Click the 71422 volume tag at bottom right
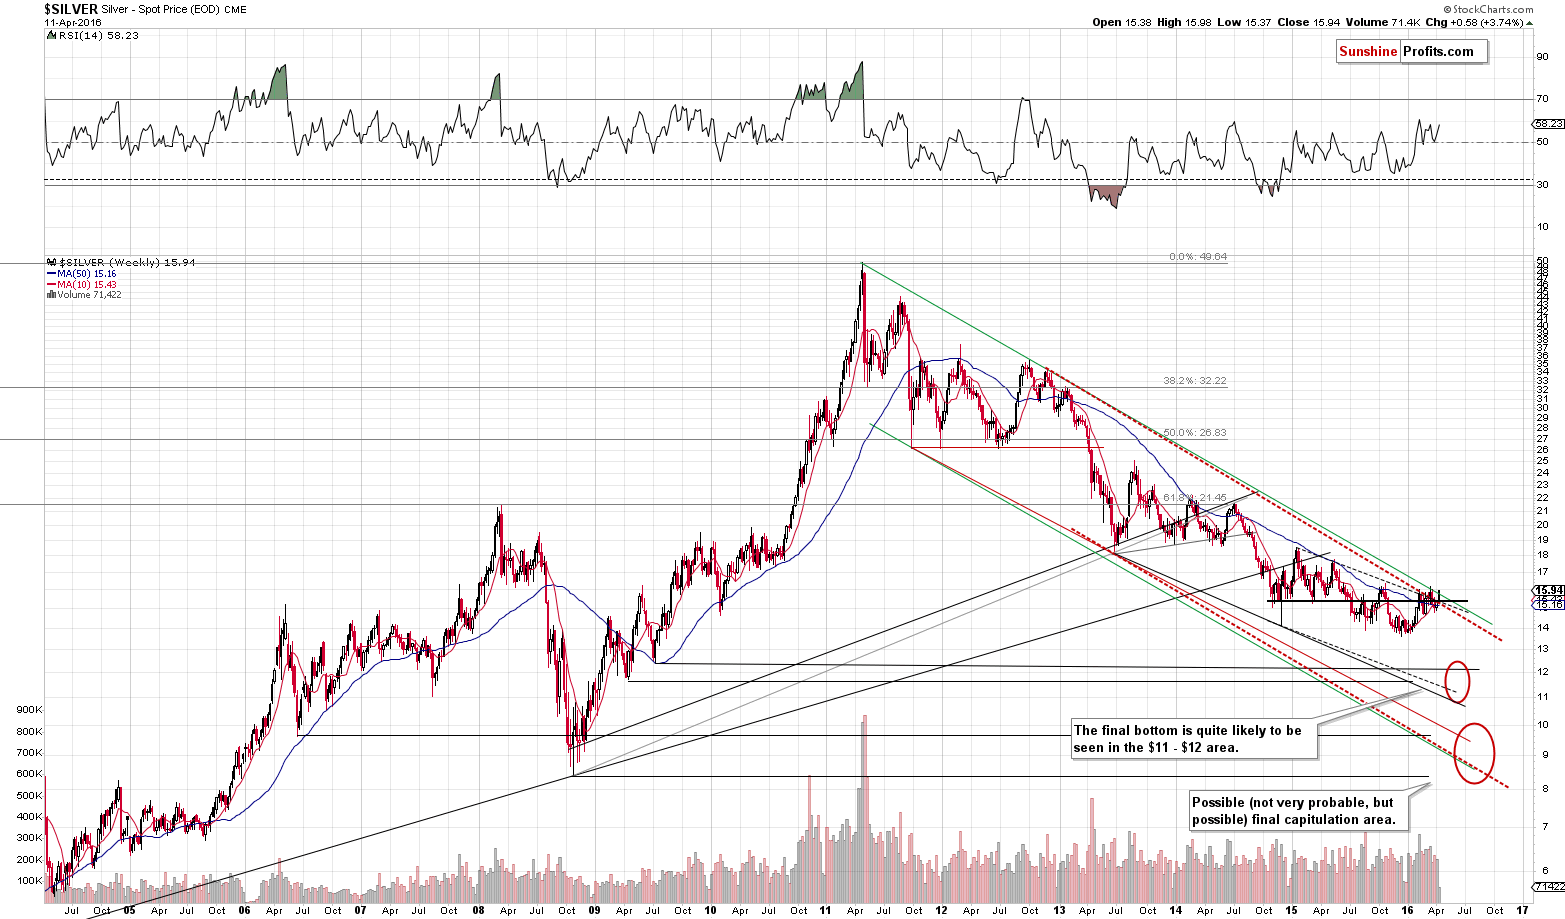Screen dimensions: 1565x919 click(x=1548, y=886)
